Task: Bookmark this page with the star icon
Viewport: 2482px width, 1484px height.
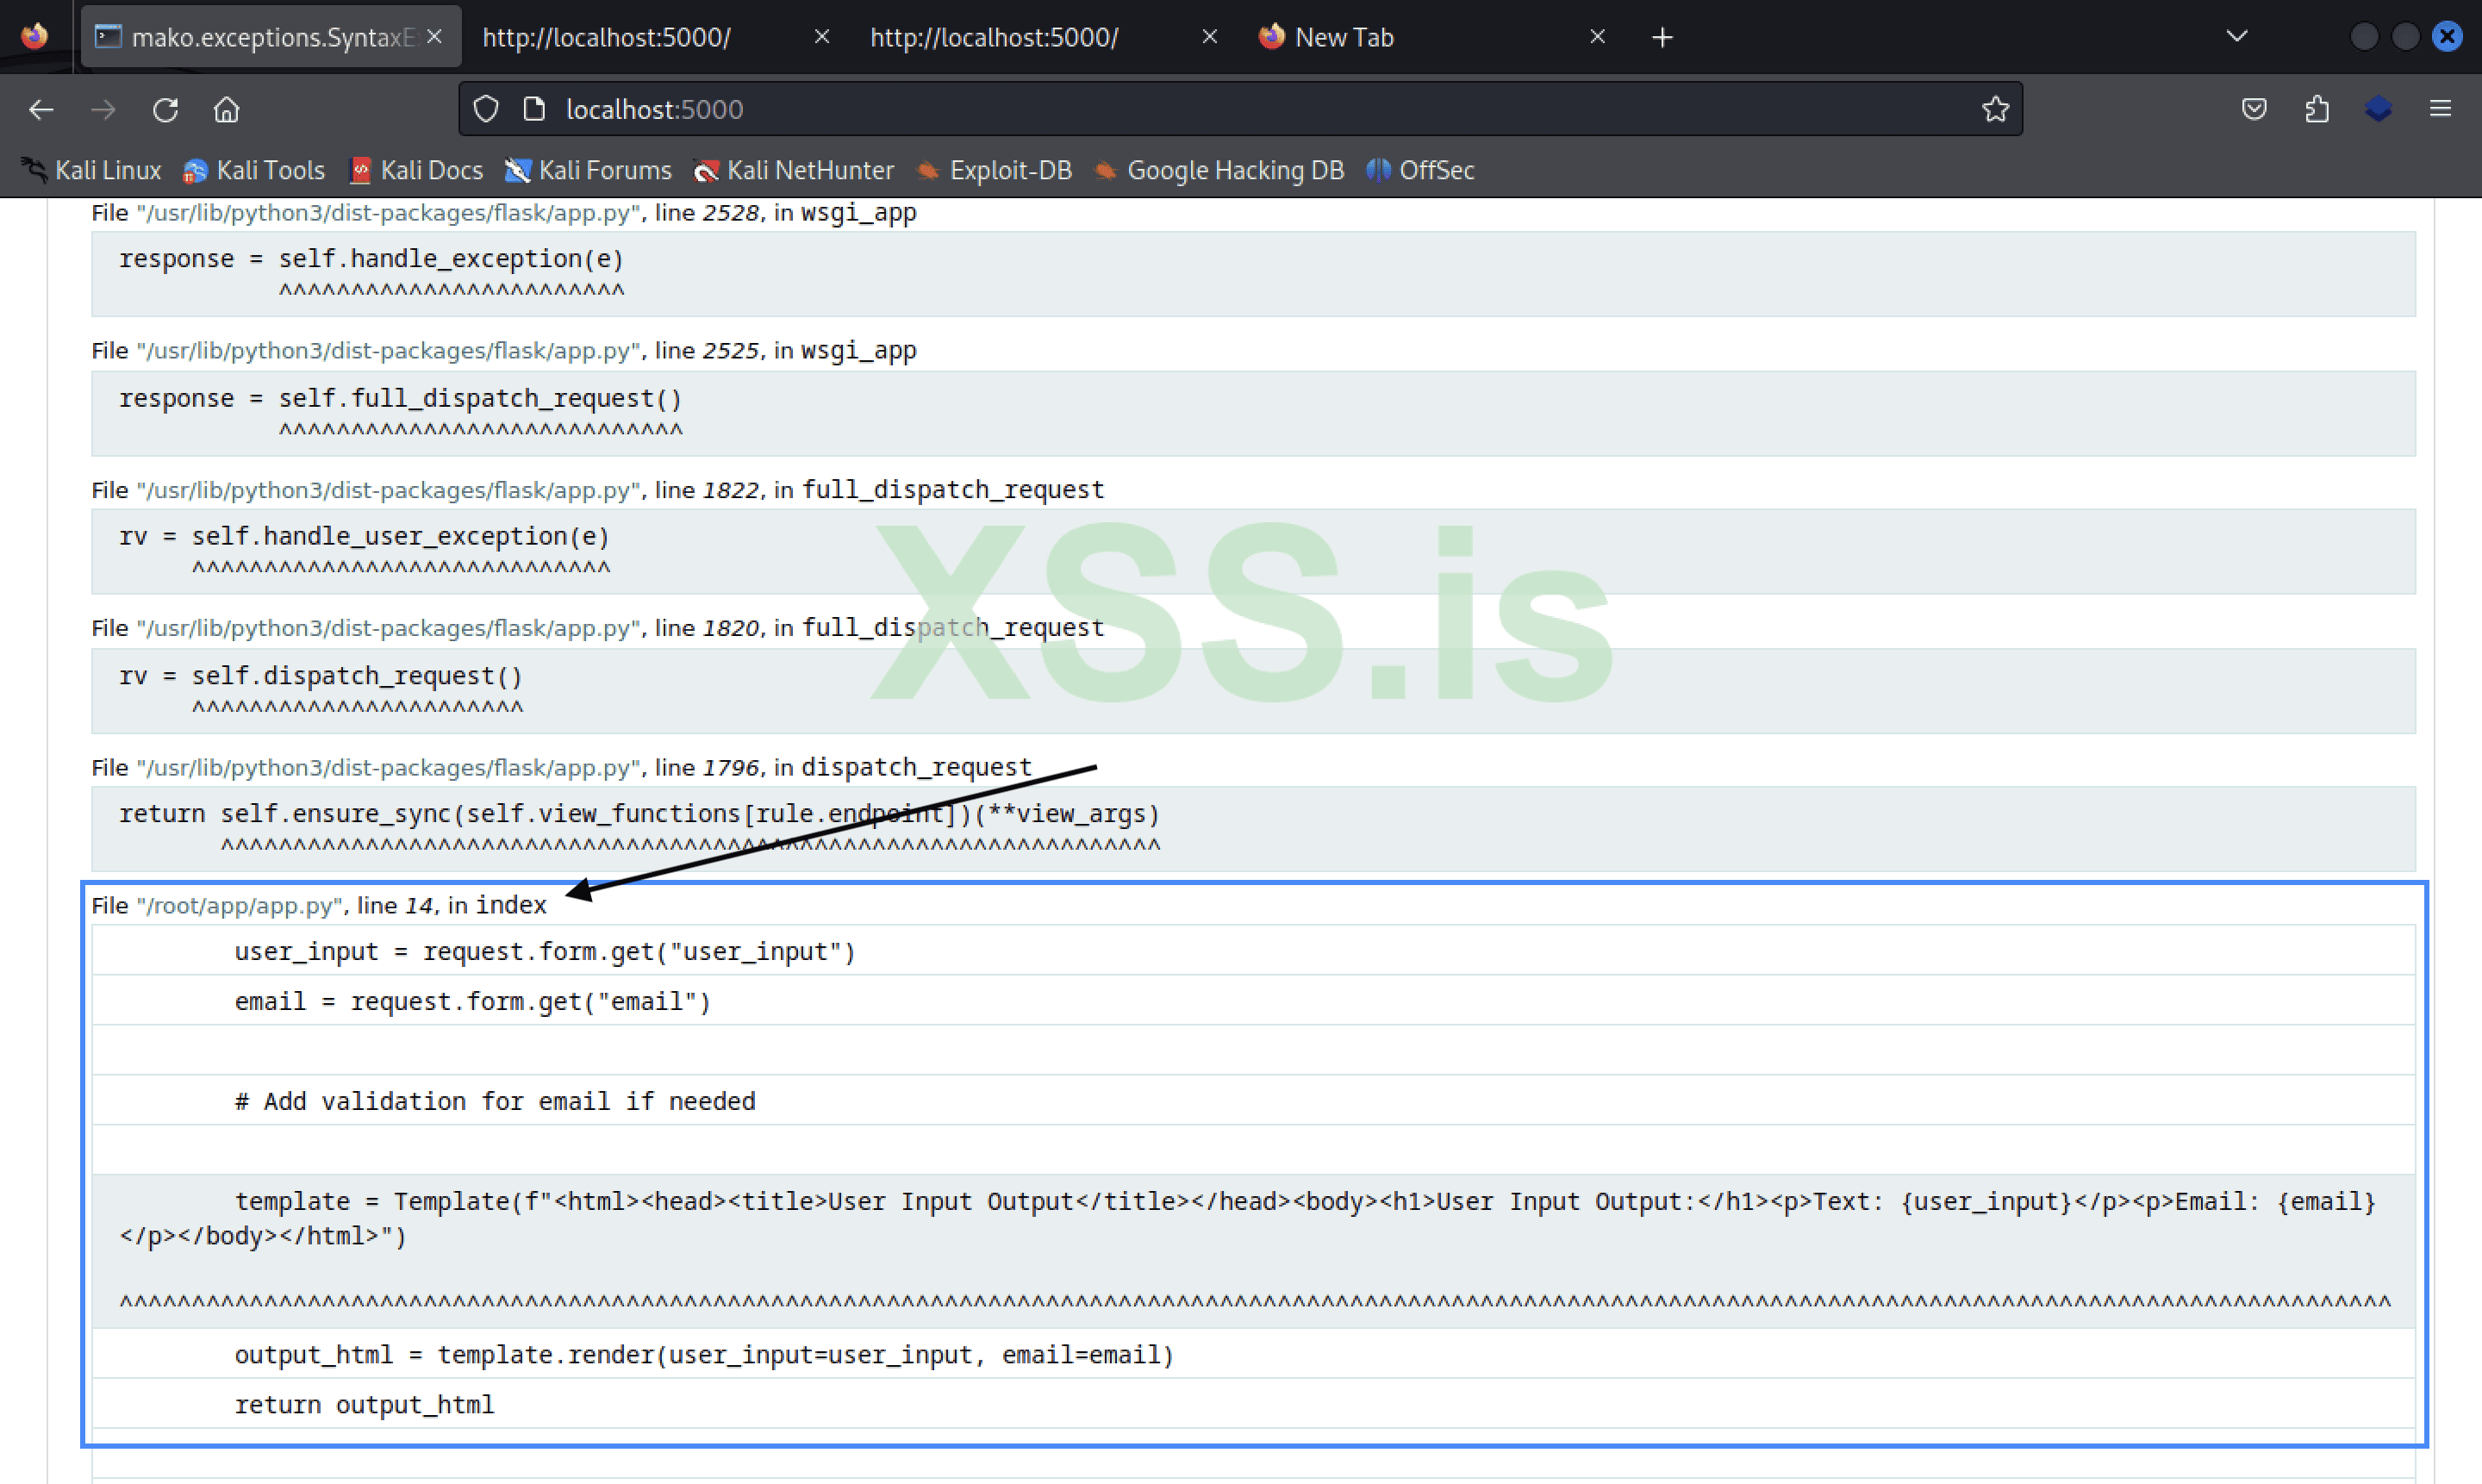Action: coord(1995,109)
